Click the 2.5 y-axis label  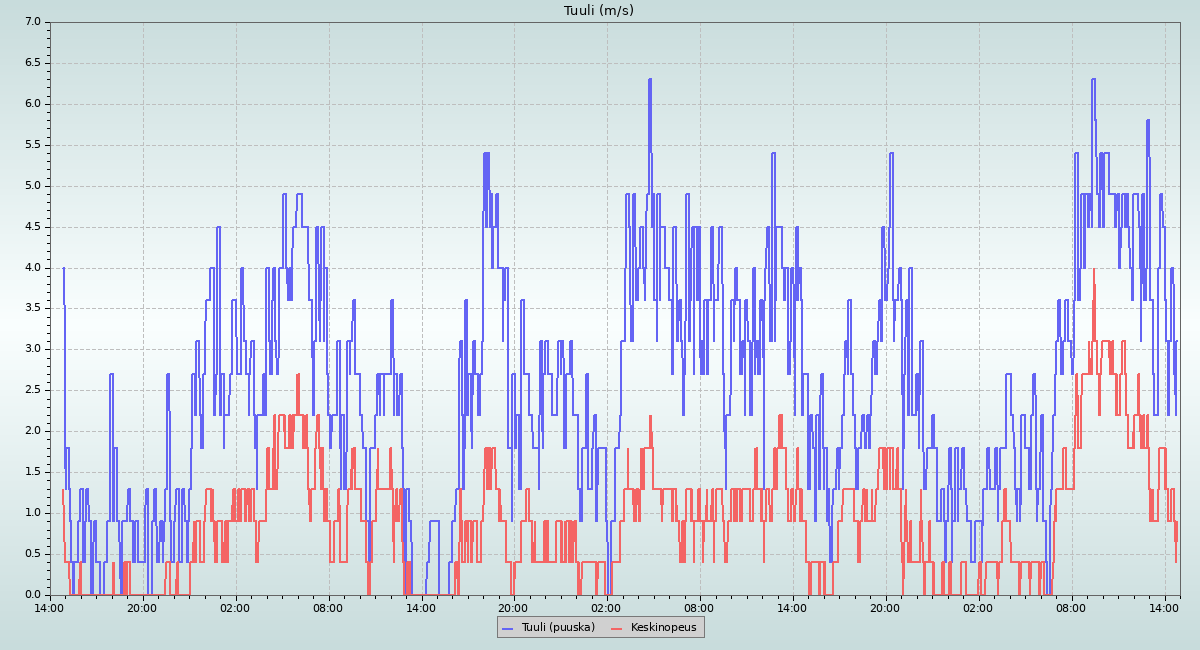click(33, 390)
